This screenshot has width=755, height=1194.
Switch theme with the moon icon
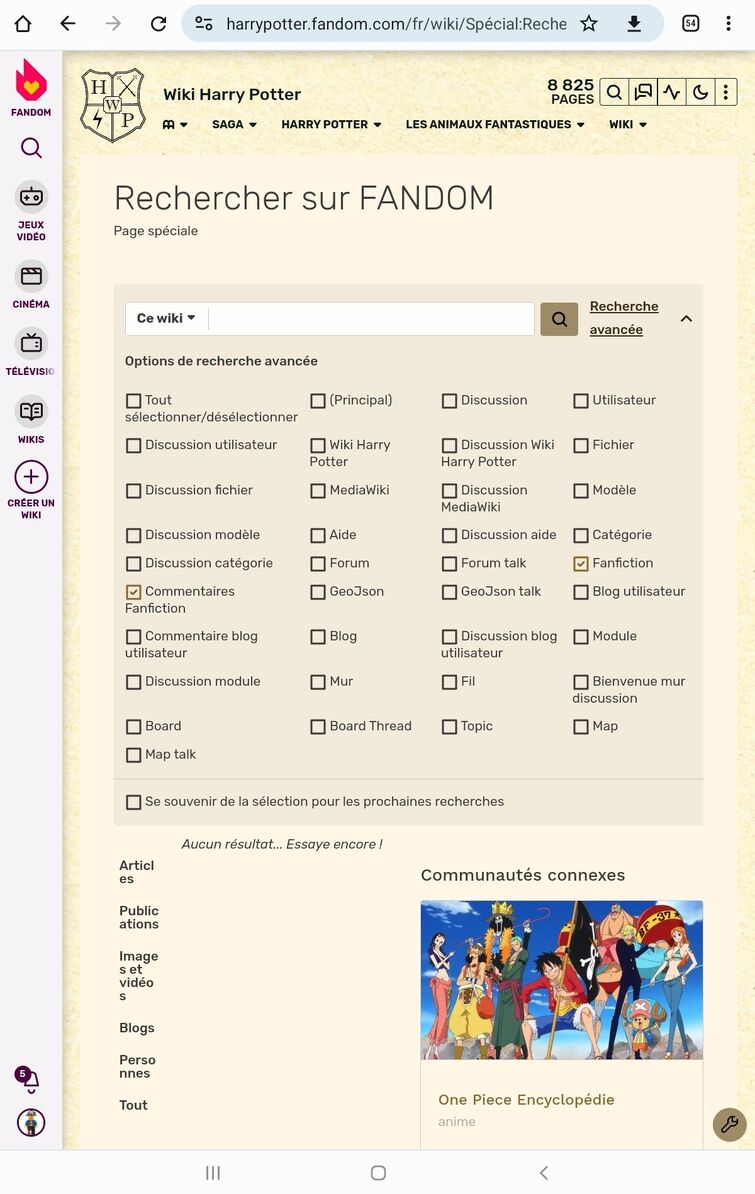coord(700,93)
